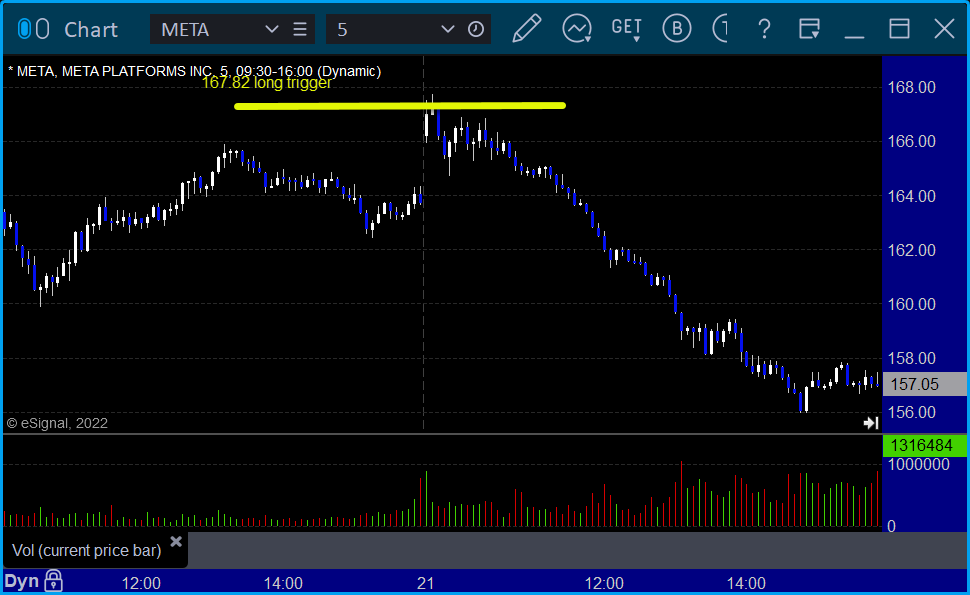
Task: Click the Dyn label in time axis
Action: point(22,581)
